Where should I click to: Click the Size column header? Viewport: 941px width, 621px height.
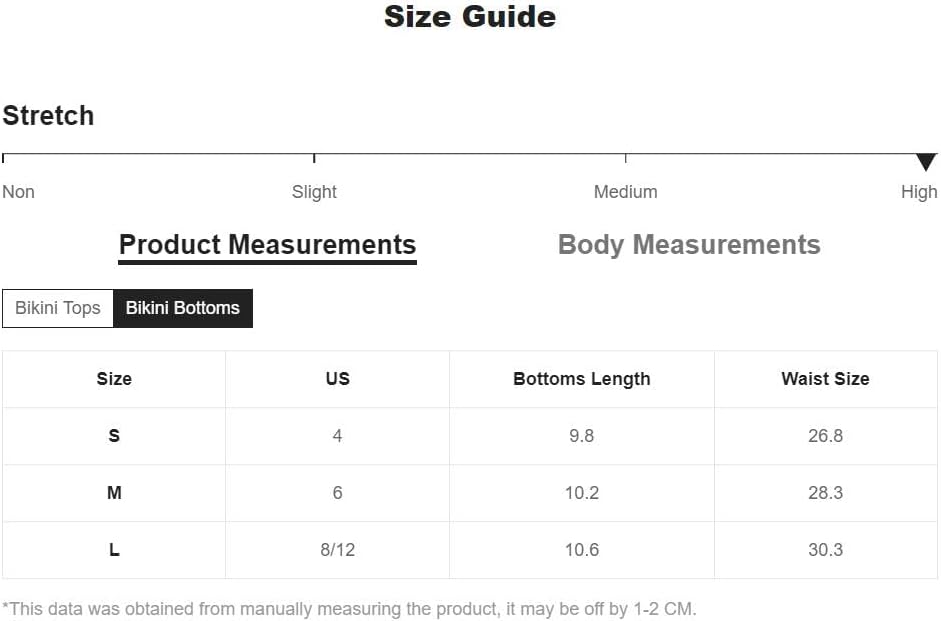[x=114, y=379]
